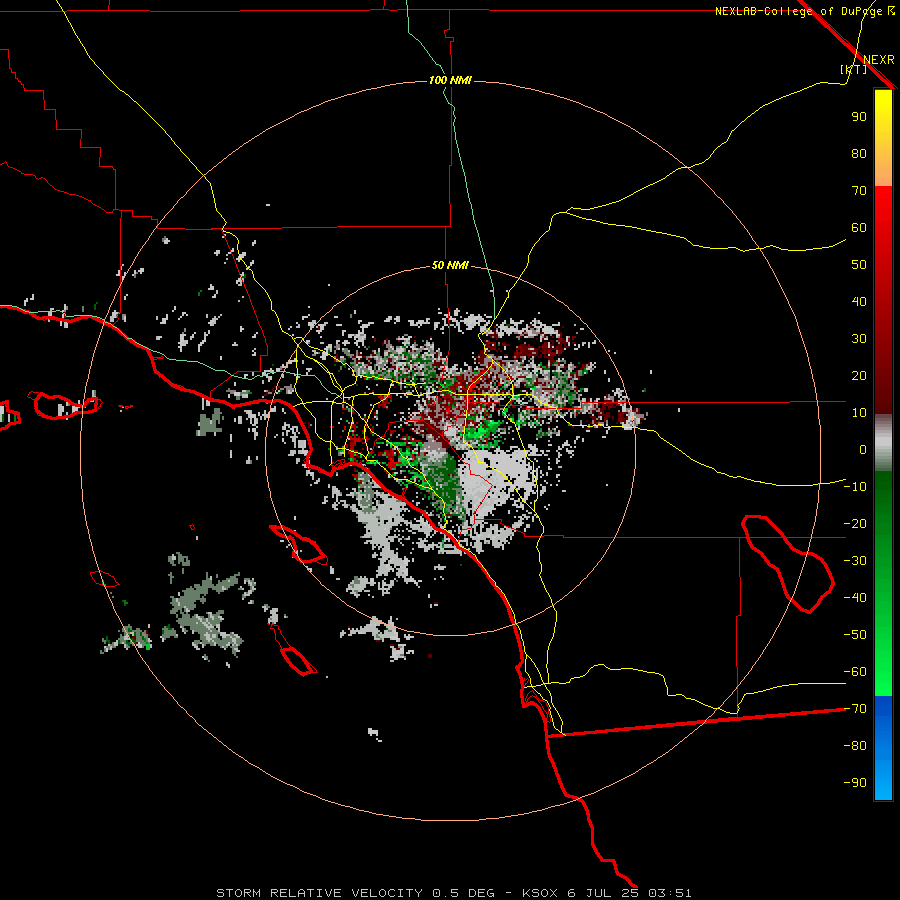The image size is (900, 900).
Task: Click the 20 value on velocity scale
Action: coord(859,376)
